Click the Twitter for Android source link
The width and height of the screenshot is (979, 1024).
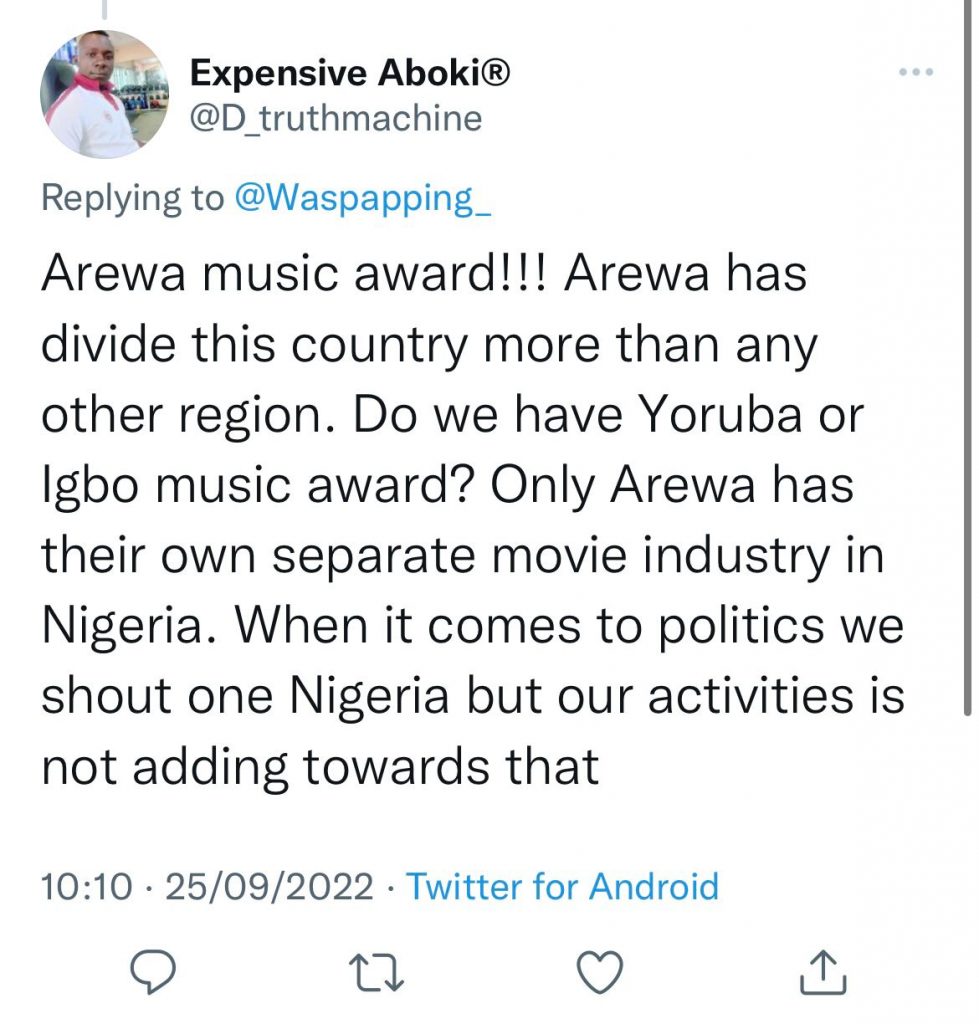coord(563,886)
